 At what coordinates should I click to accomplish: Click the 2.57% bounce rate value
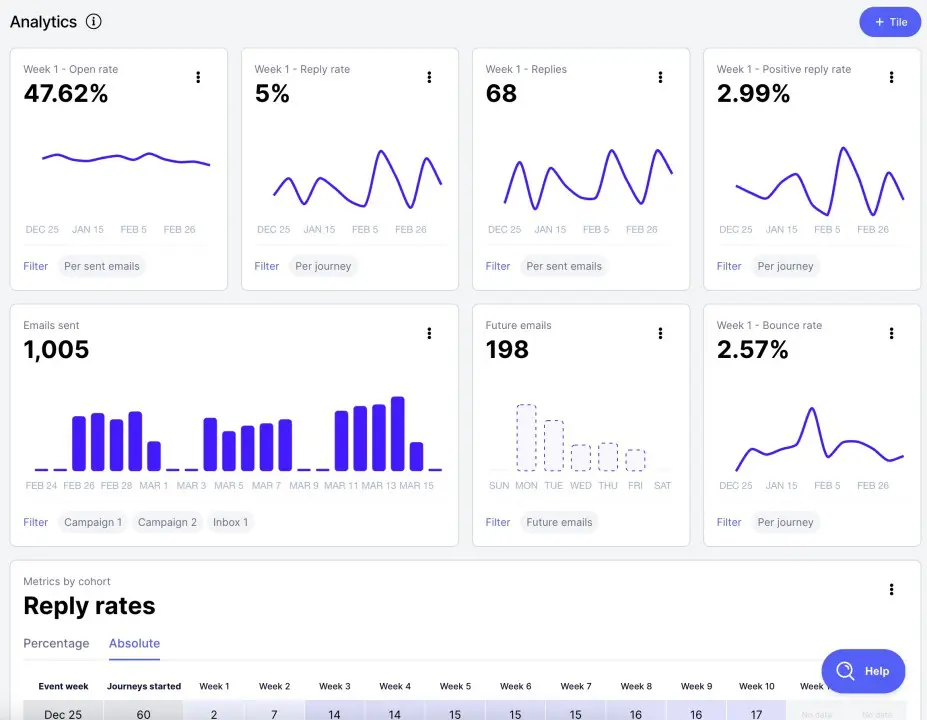pos(753,349)
